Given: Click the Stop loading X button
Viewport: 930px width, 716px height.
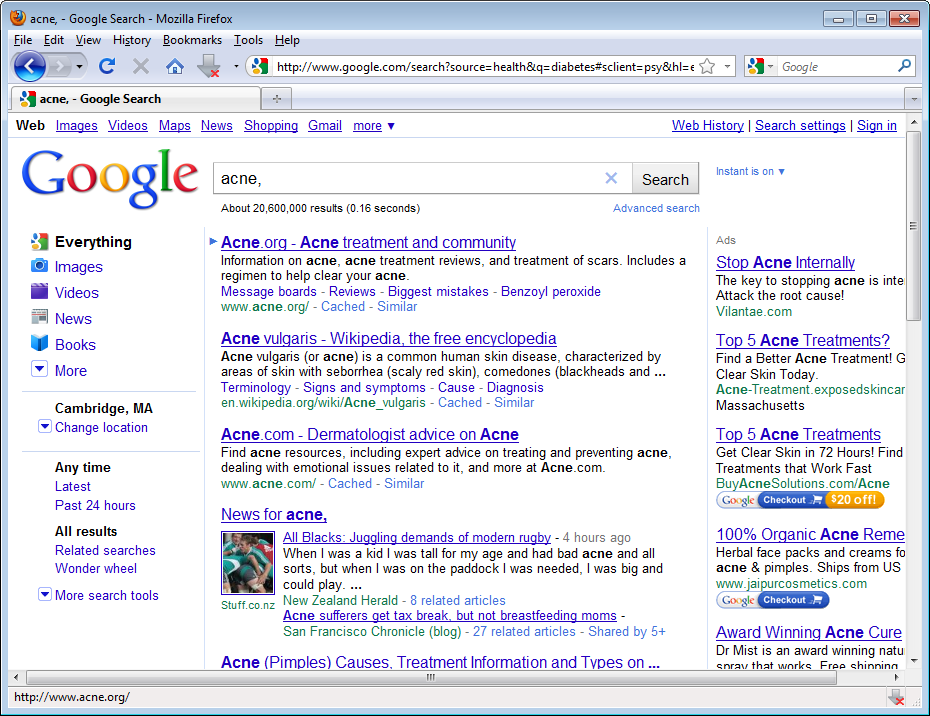Looking at the screenshot, I should pyautogui.click(x=141, y=66).
